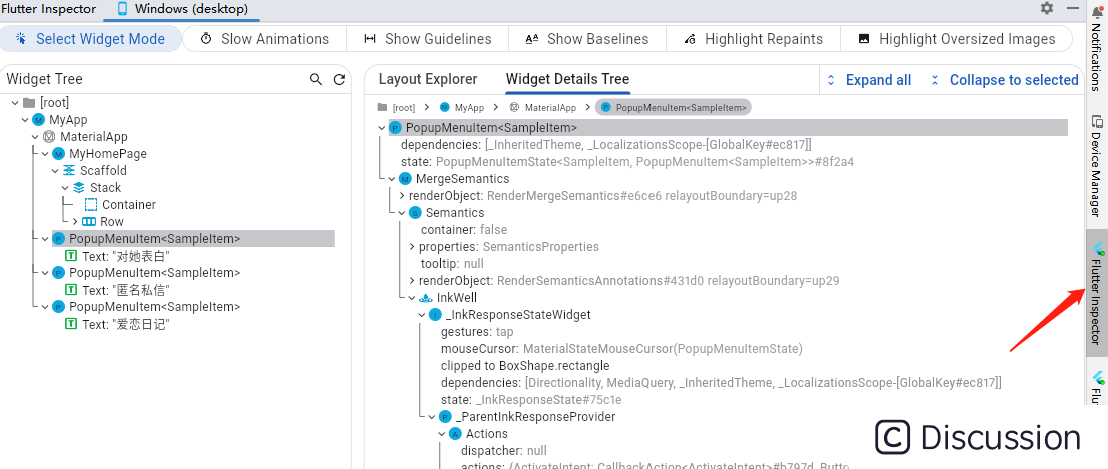Select the "tooltip: null" property row
The height and width of the screenshot is (469, 1108).
(452, 263)
